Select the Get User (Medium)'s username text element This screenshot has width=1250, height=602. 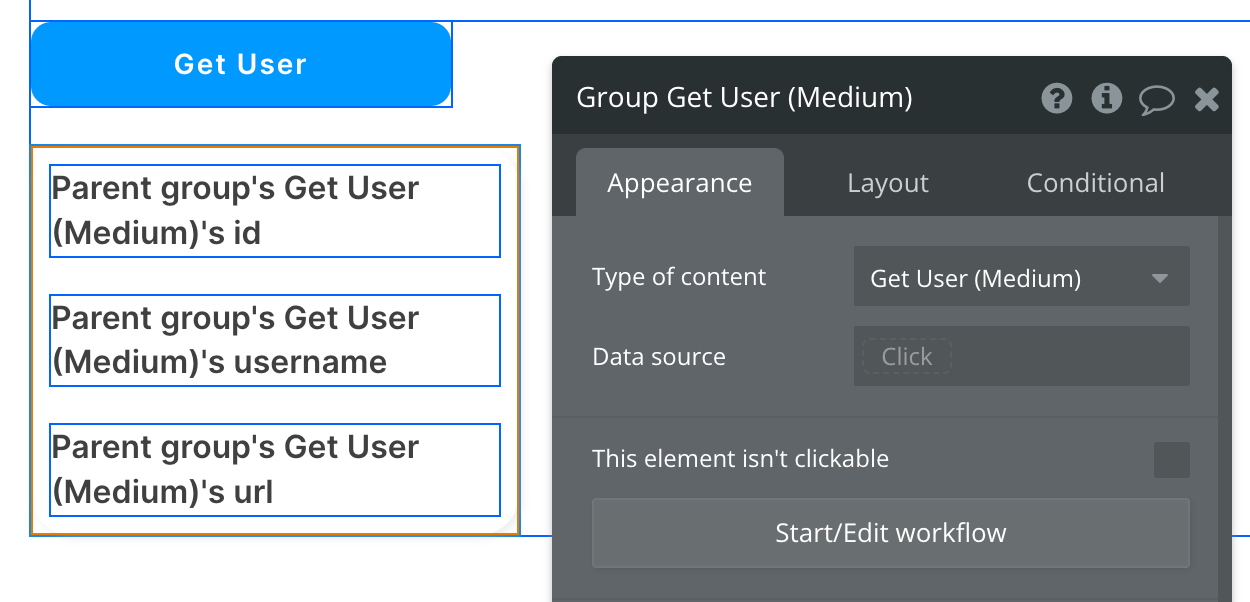tap(274, 340)
